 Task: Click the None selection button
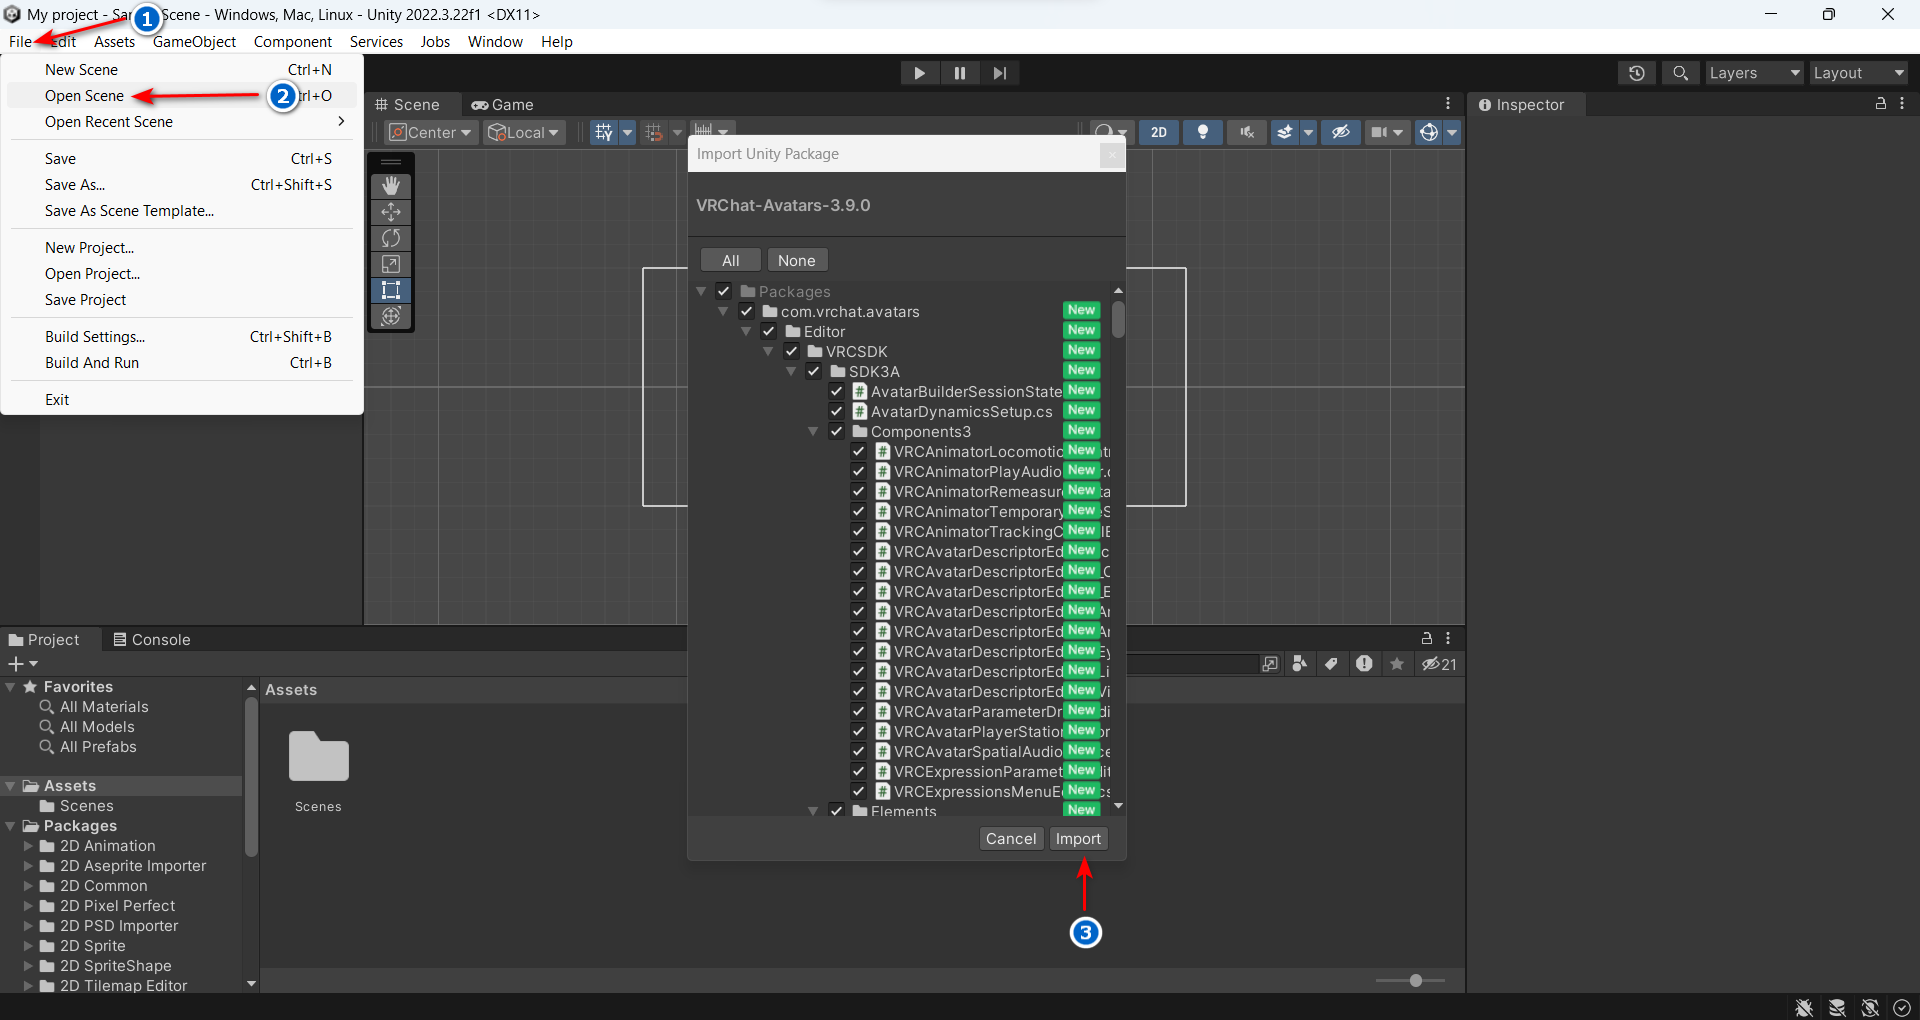[796, 261]
